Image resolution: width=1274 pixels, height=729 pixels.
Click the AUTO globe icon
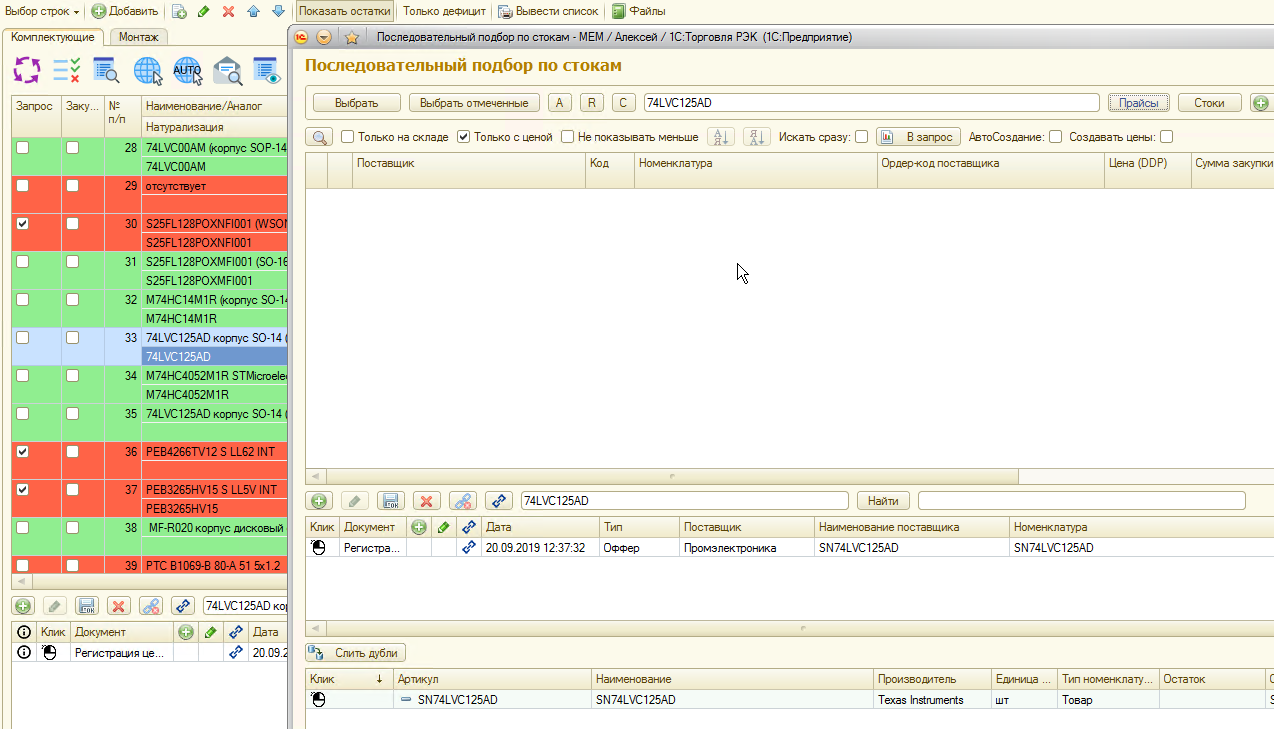click(x=187, y=70)
